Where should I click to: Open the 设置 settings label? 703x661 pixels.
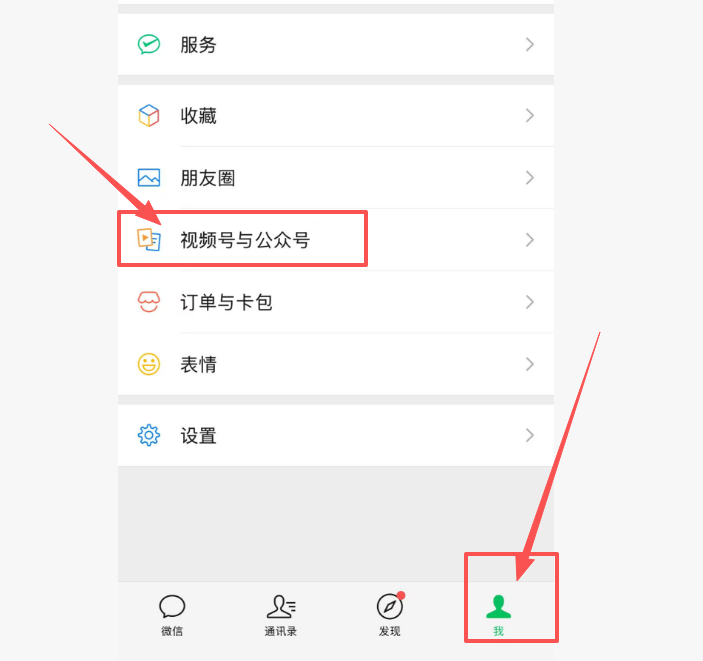pyautogui.click(x=199, y=435)
